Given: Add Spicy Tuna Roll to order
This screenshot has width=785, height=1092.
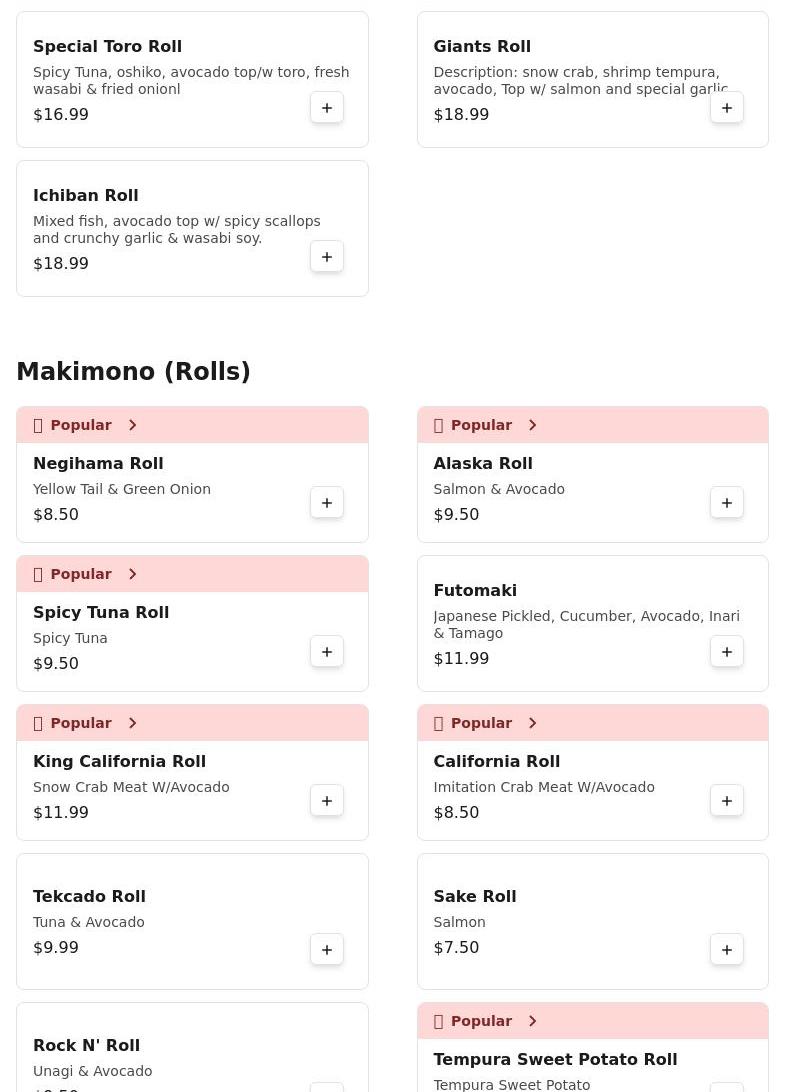Looking at the screenshot, I should (x=327, y=652).
